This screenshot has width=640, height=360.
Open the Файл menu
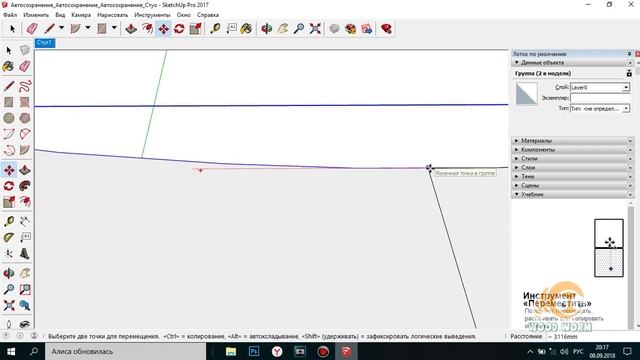[x=10, y=15]
